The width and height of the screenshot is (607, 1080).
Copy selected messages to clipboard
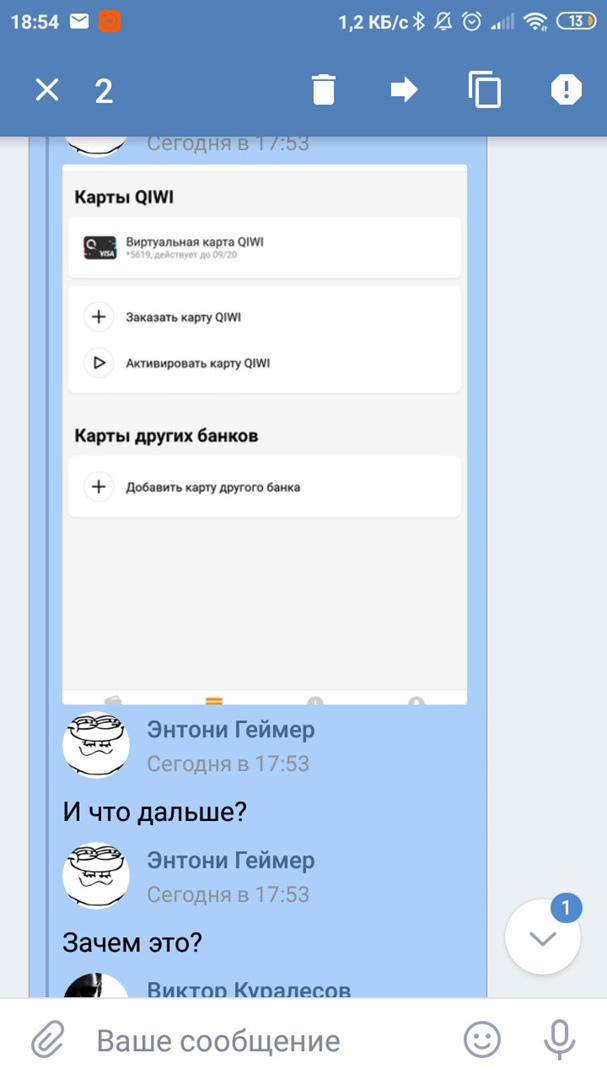(x=484, y=90)
